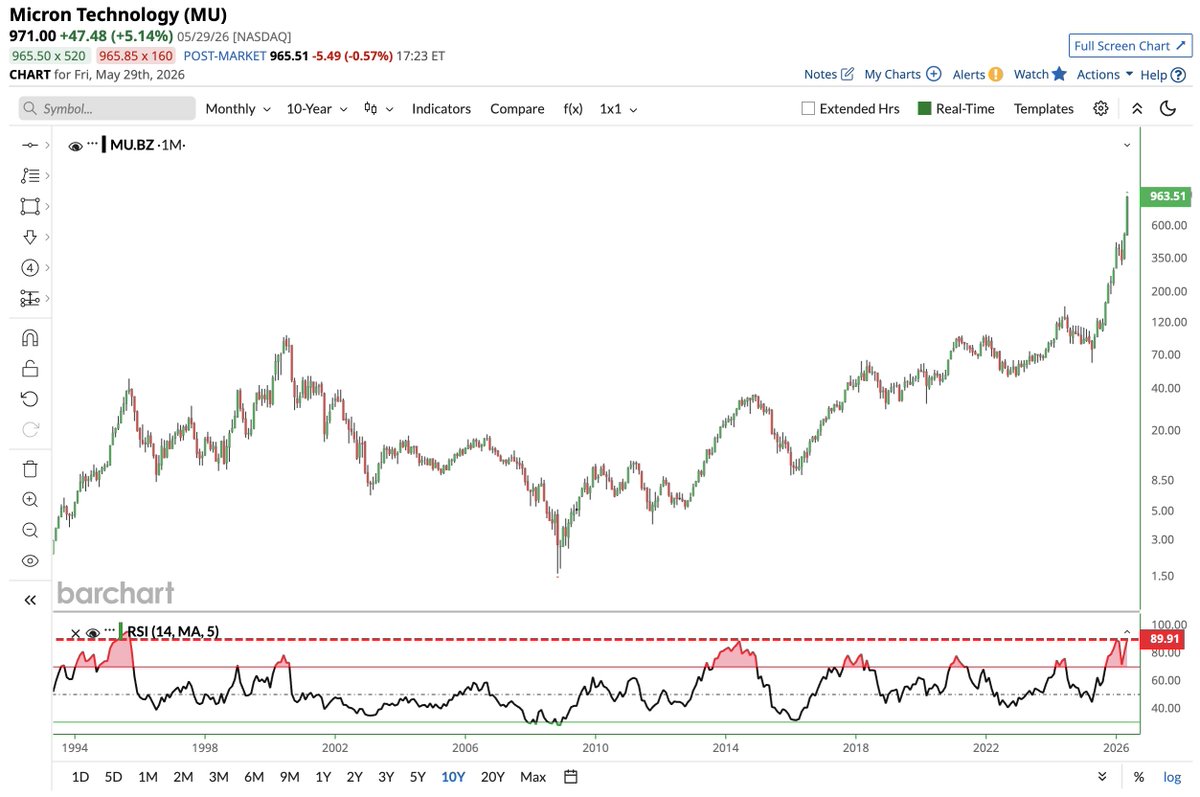Toggle percent scale button
This screenshot has height=797, width=1200.
click(x=1139, y=777)
